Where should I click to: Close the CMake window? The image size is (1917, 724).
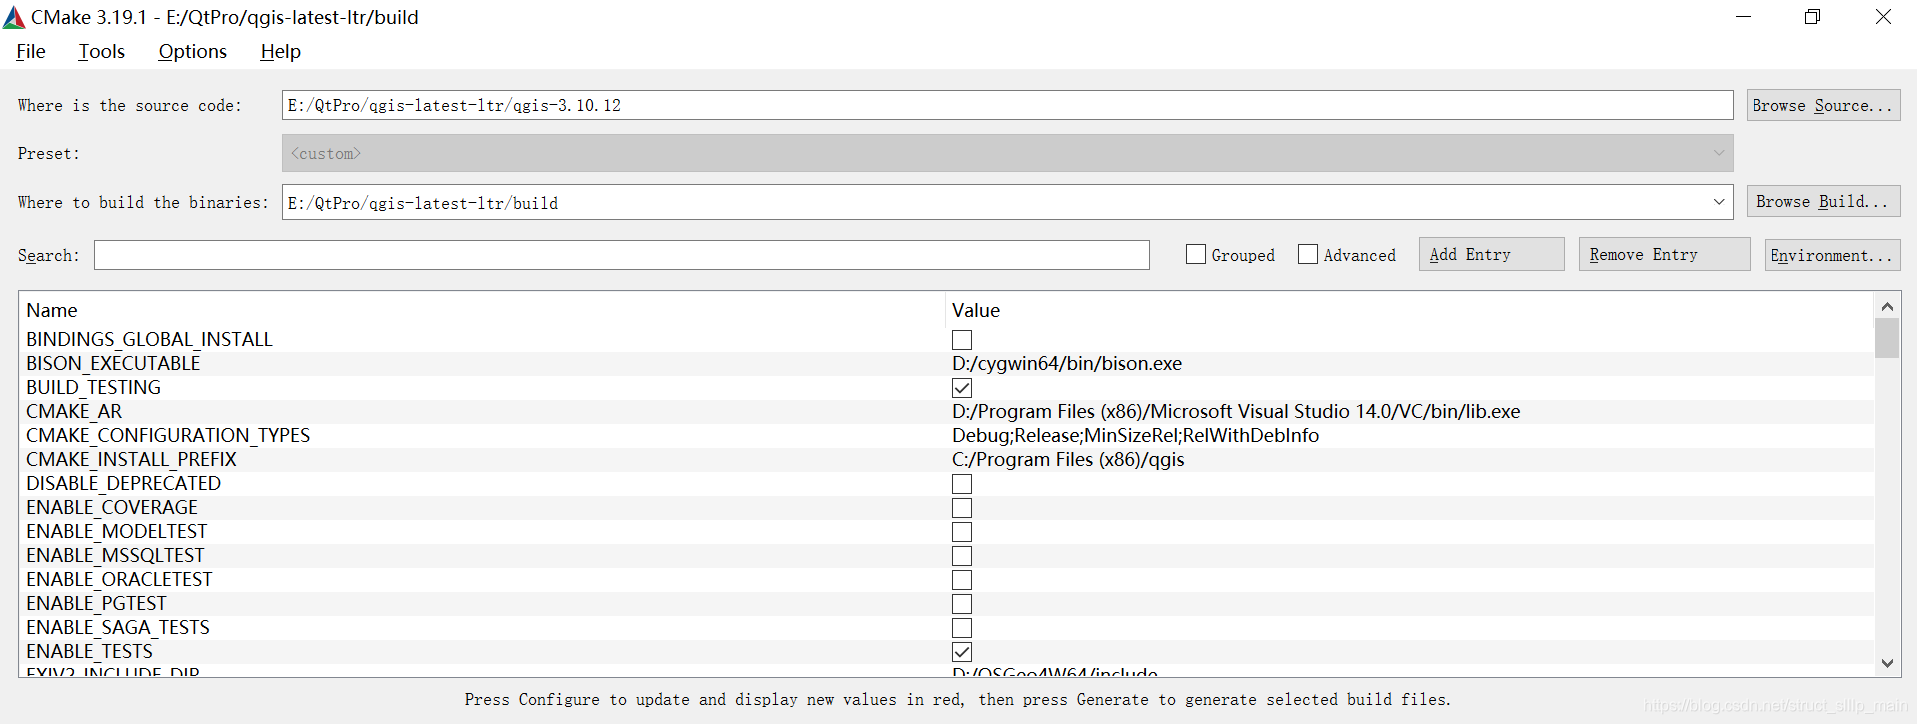coord(1882,17)
